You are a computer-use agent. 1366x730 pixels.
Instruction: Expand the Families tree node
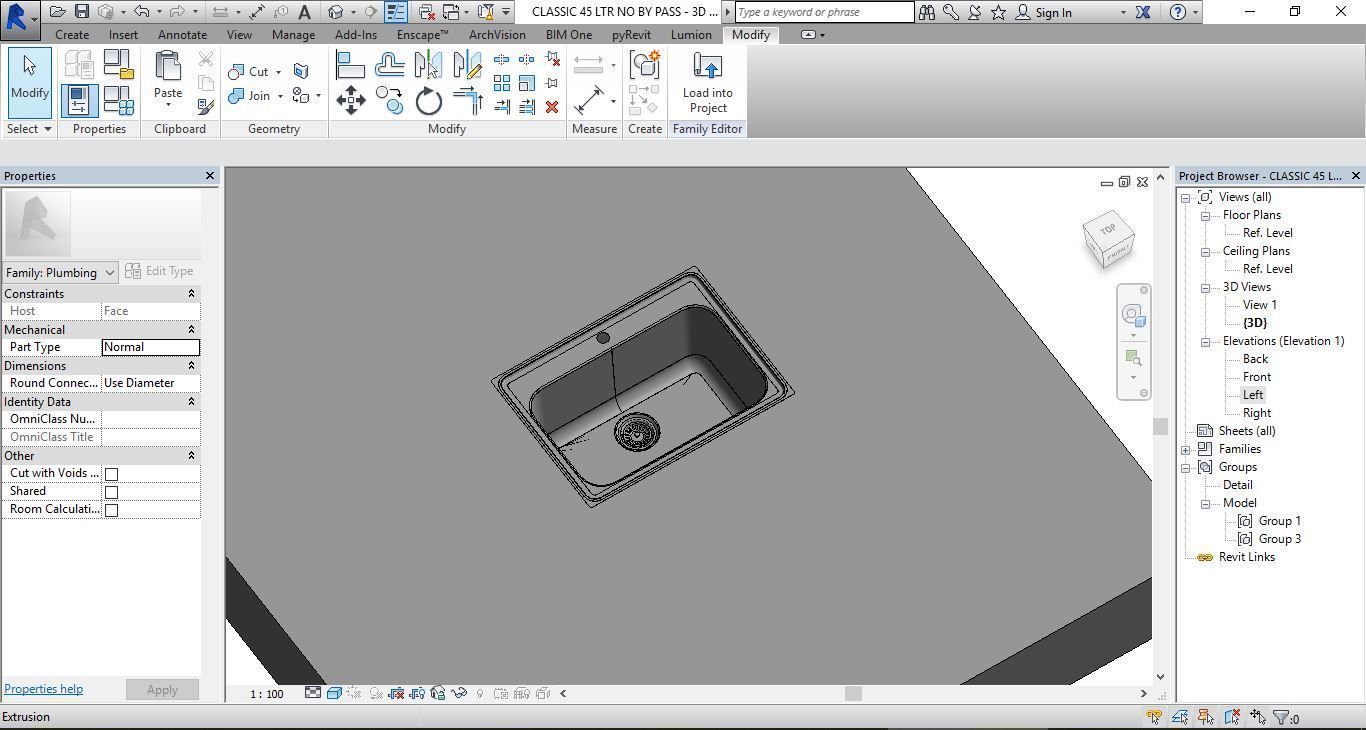click(x=1186, y=450)
